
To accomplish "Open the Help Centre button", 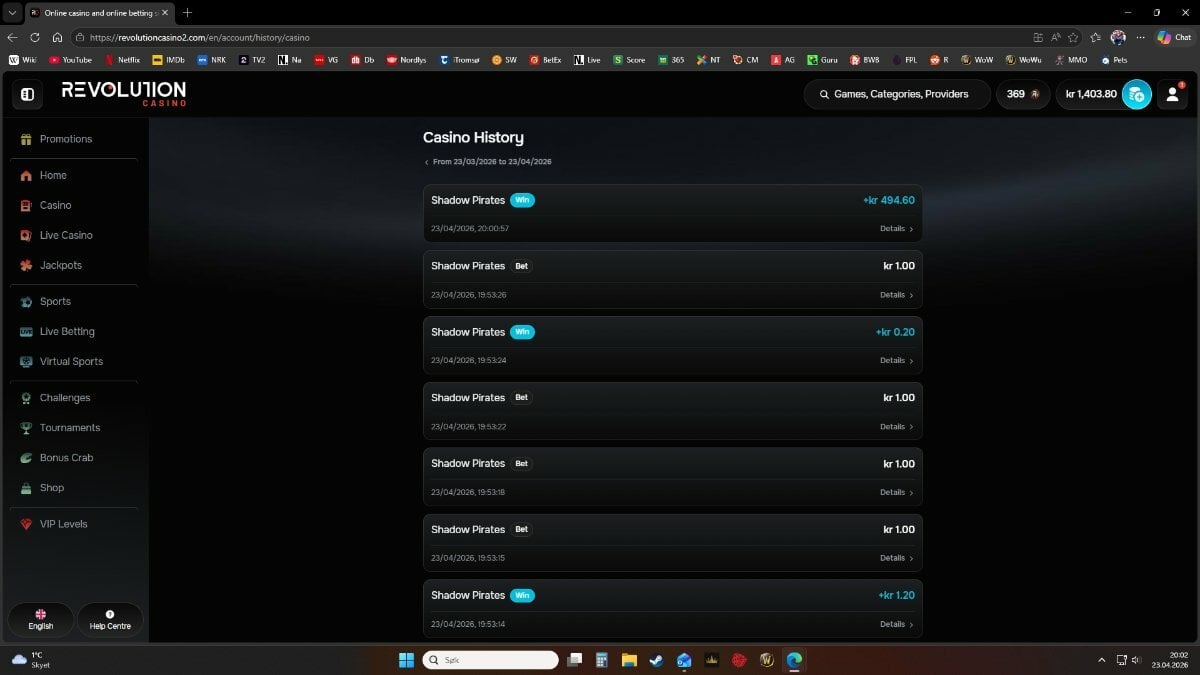I will [x=110, y=620].
